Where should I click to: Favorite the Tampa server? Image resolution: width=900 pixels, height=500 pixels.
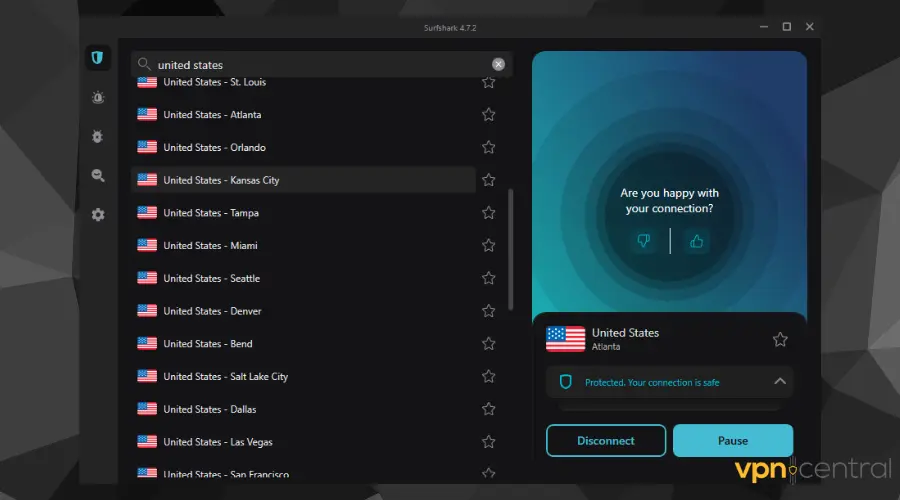pyautogui.click(x=488, y=213)
